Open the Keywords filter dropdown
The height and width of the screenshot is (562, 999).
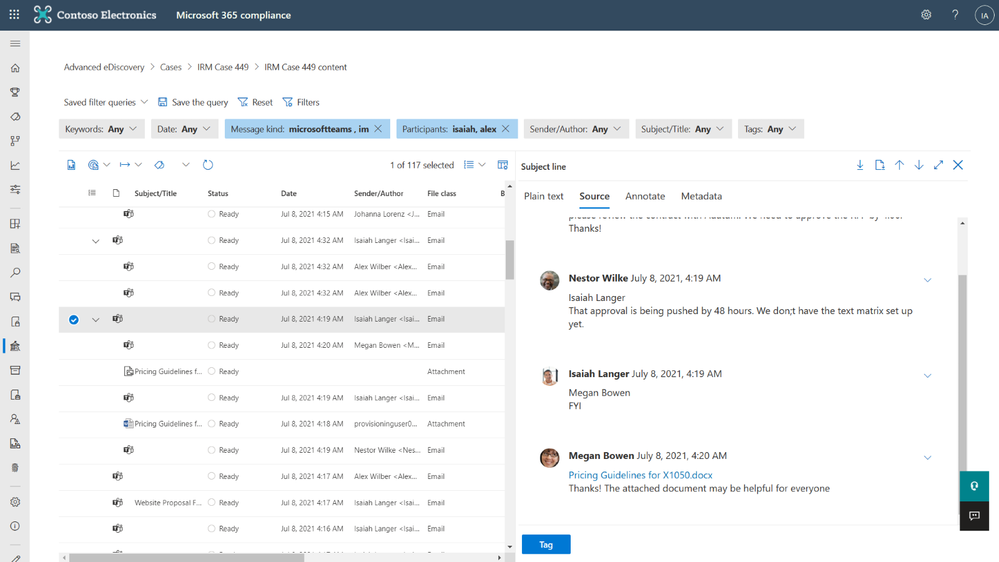click(101, 129)
